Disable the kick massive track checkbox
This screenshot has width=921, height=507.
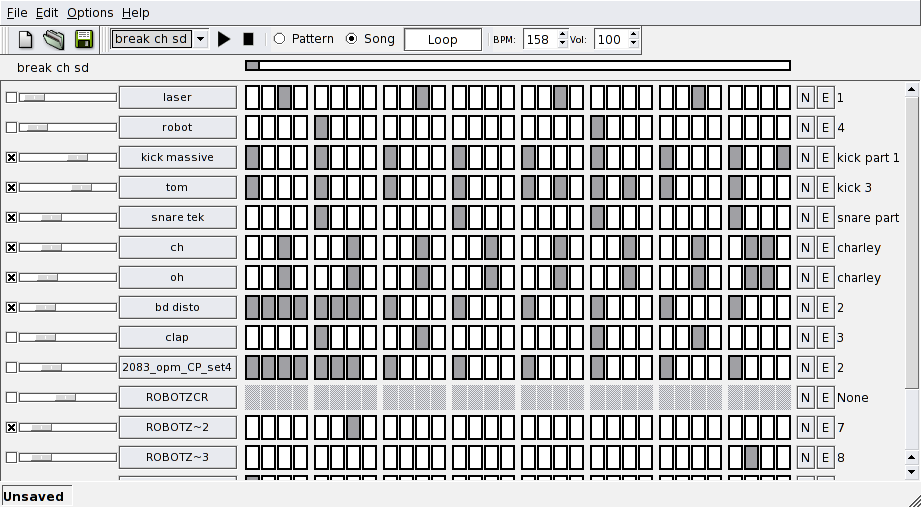click(x=11, y=157)
